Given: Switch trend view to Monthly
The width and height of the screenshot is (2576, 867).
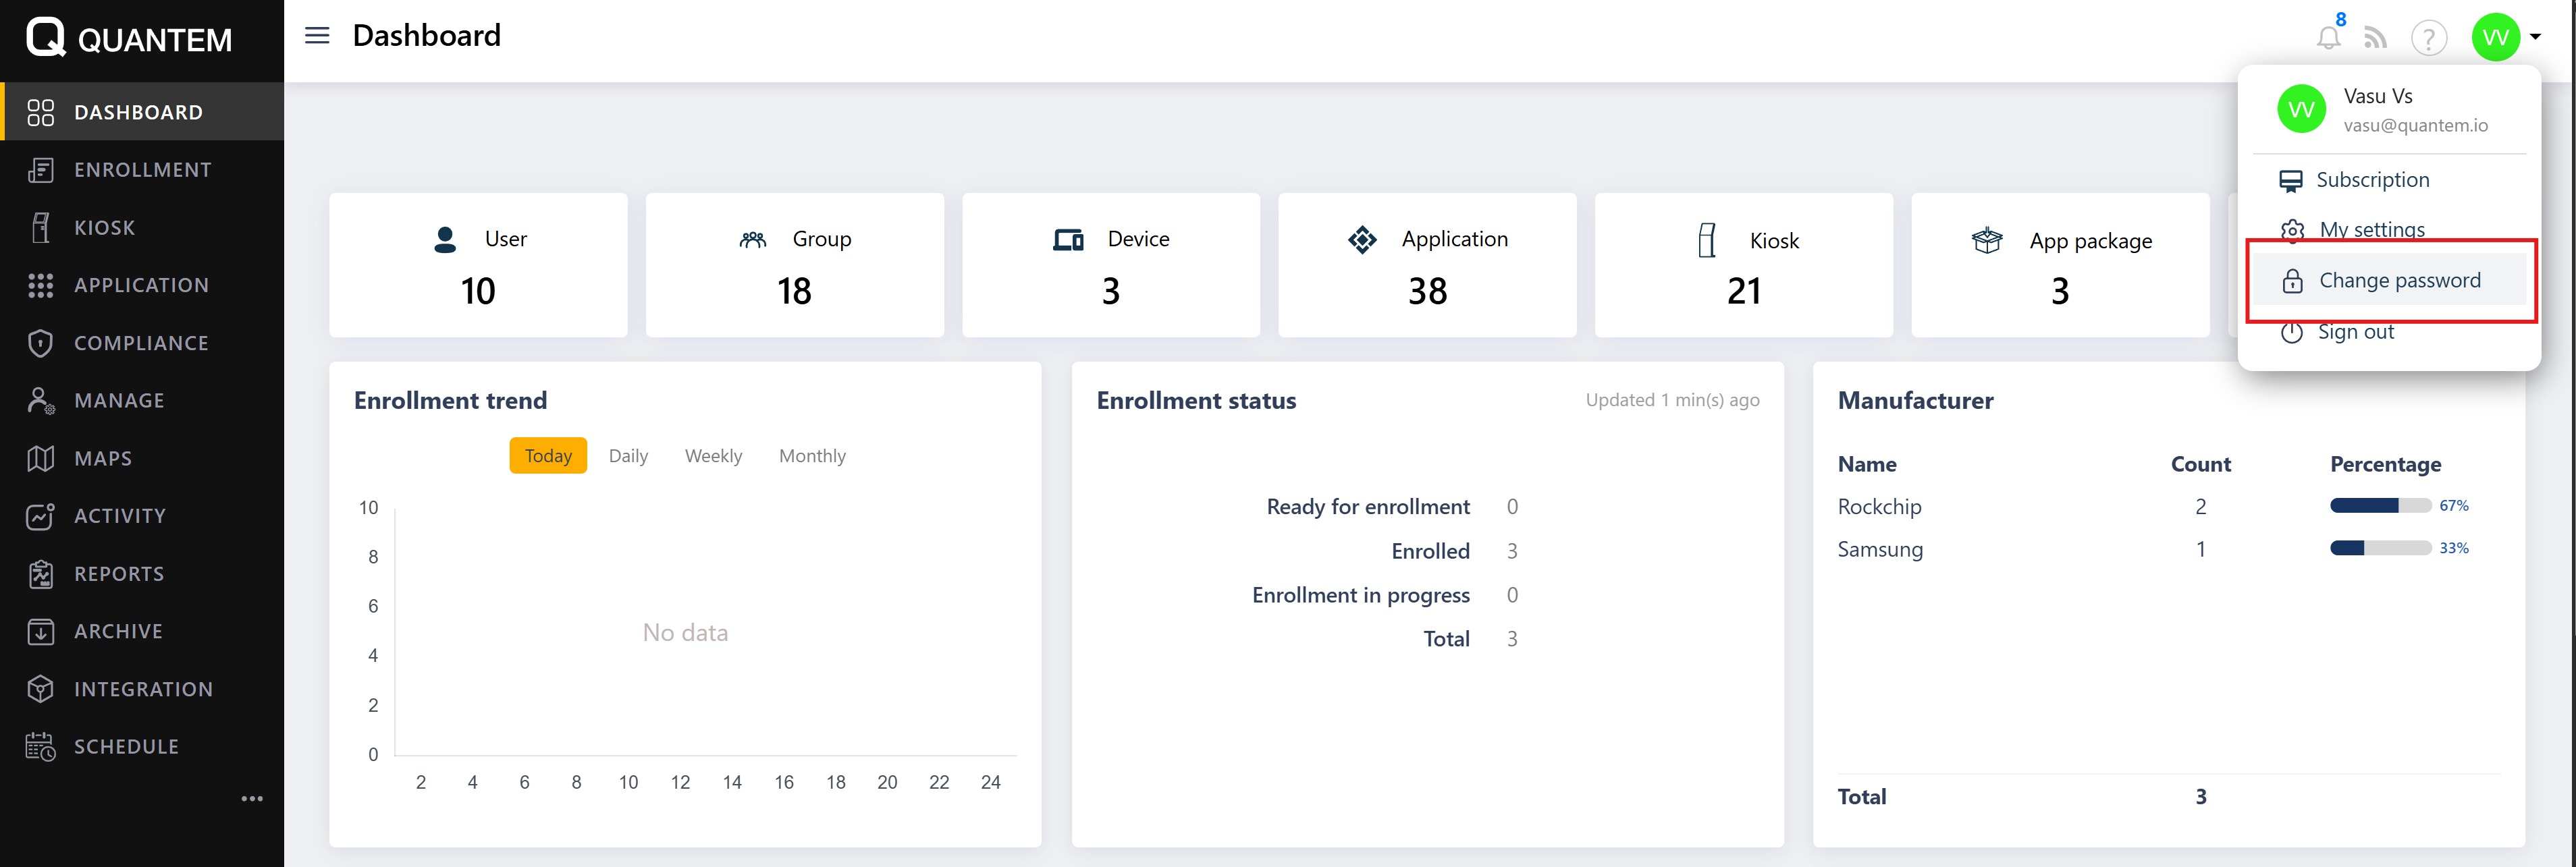Looking at the screenshot, I should click(812, 456).
